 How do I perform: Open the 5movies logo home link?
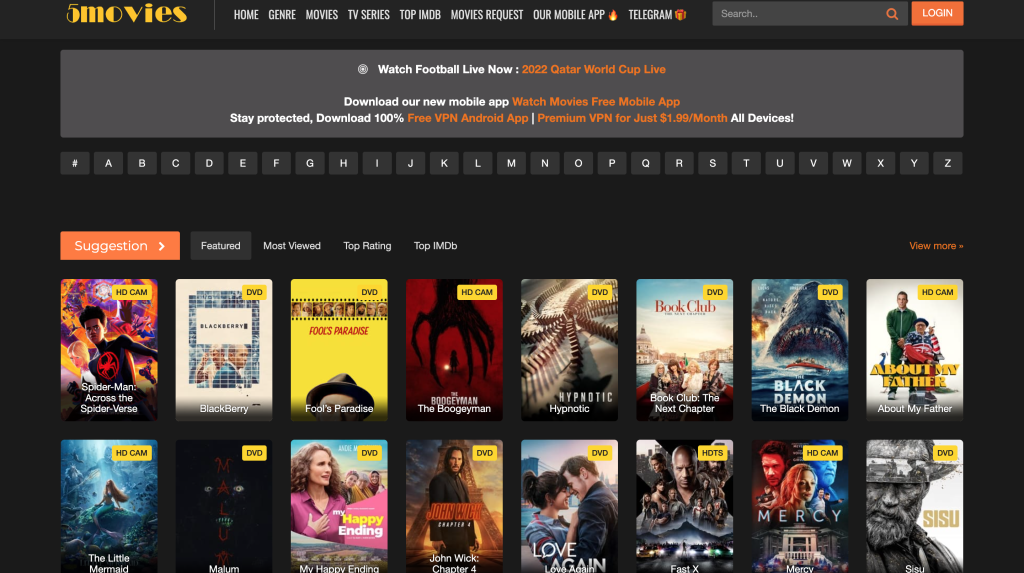point(127,13)
